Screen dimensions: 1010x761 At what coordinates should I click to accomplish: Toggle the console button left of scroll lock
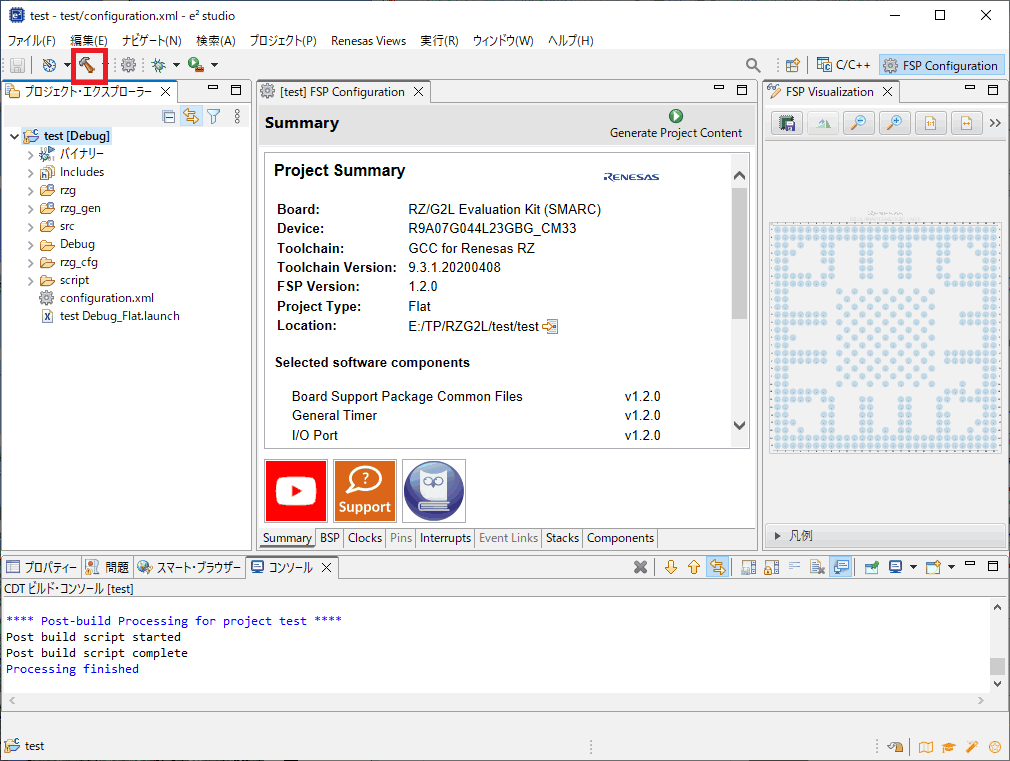click(x=748, y=567)
